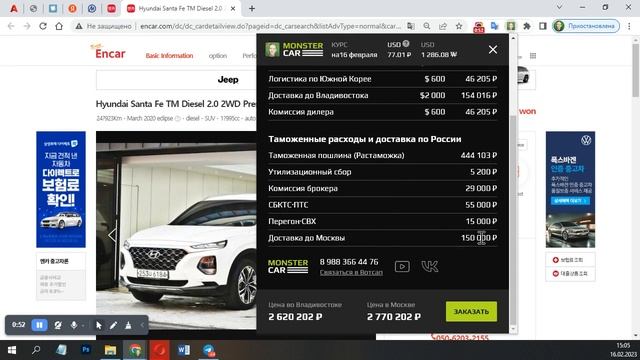This screenshot has height=360, width=640.
Task: Open Photoshop from the taskbar
Action: [86, 350]
